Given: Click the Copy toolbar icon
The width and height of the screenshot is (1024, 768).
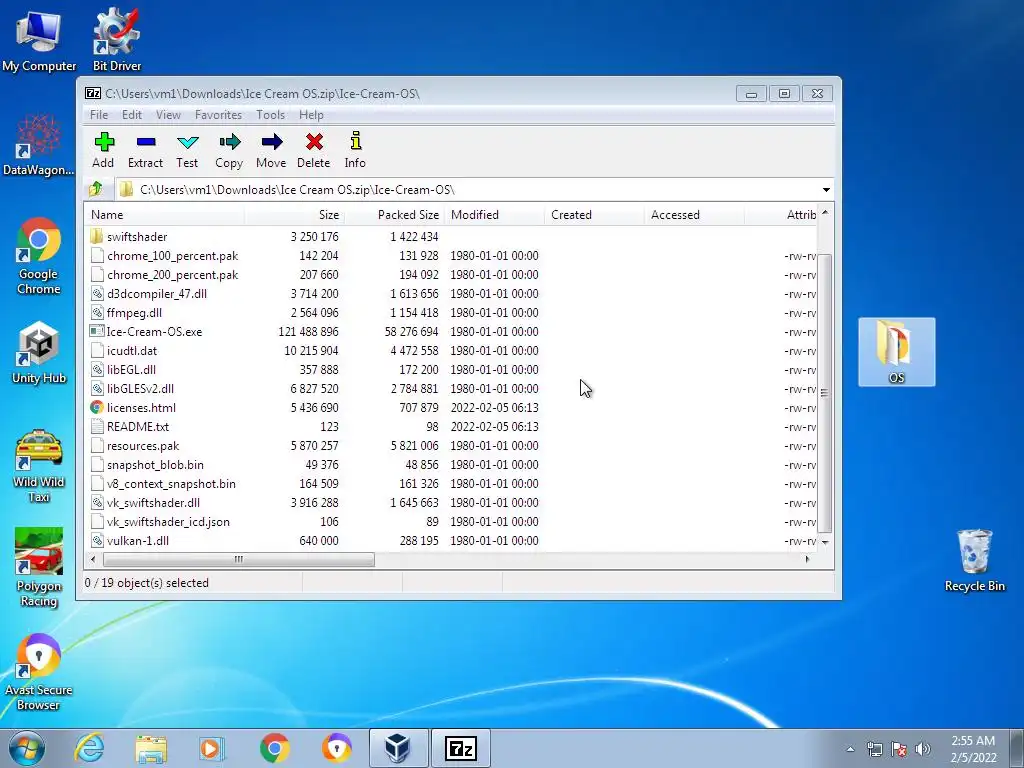Looking at the screenshot, I should pyautogui.click(x=229, y=150).
